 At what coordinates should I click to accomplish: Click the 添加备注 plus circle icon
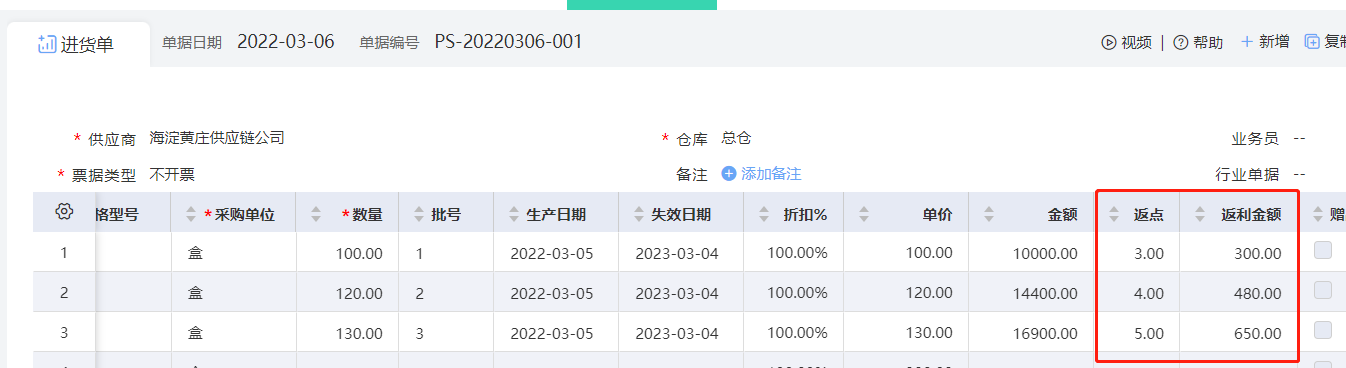point(729,174)
